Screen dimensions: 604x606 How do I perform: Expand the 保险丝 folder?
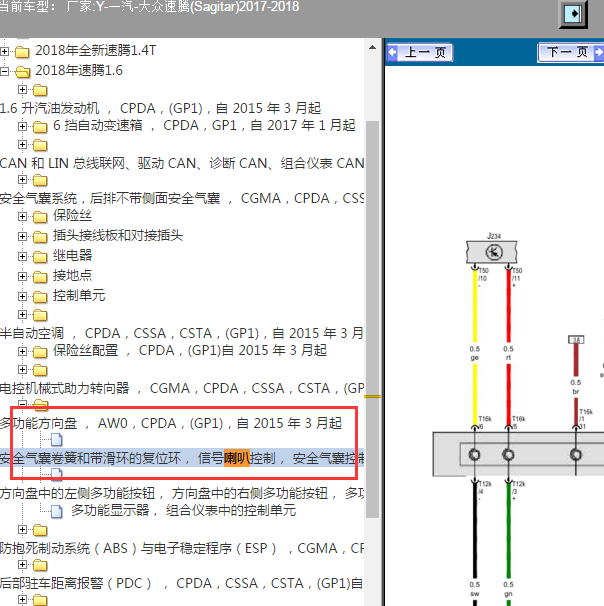tap(22, 216)
